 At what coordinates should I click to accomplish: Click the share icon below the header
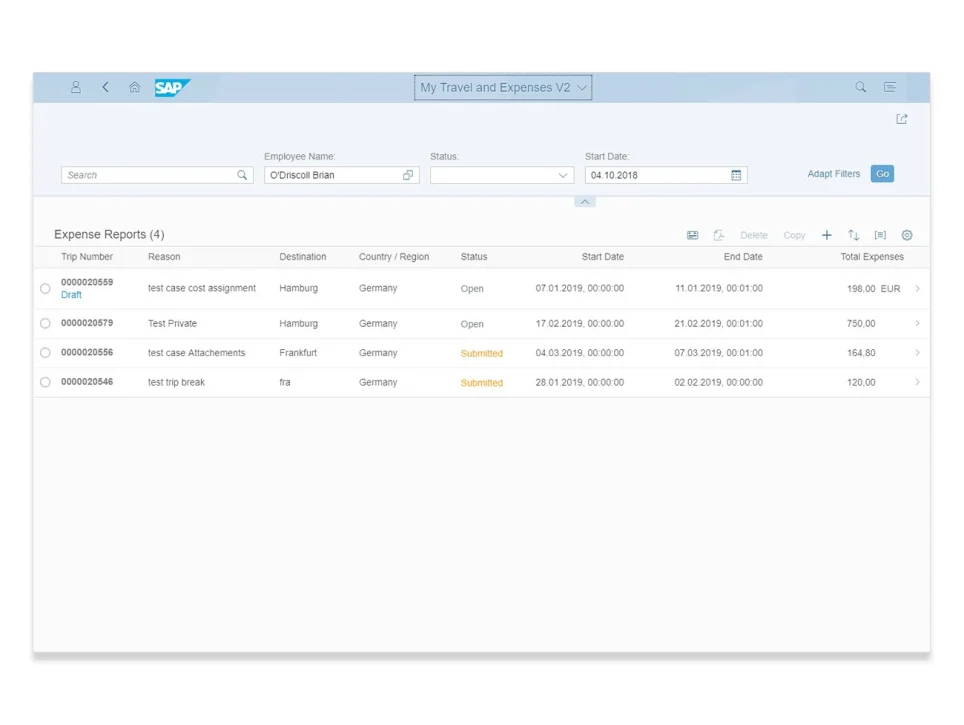coord(902,119)
